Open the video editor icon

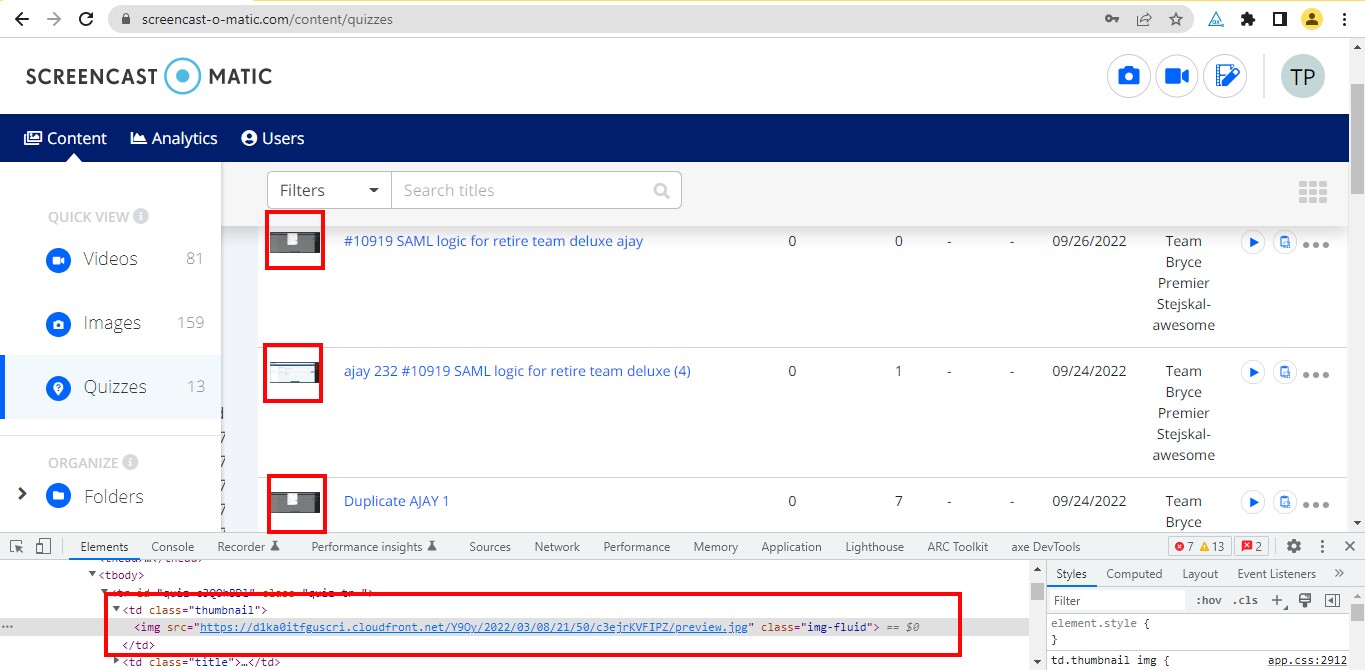1225,75
